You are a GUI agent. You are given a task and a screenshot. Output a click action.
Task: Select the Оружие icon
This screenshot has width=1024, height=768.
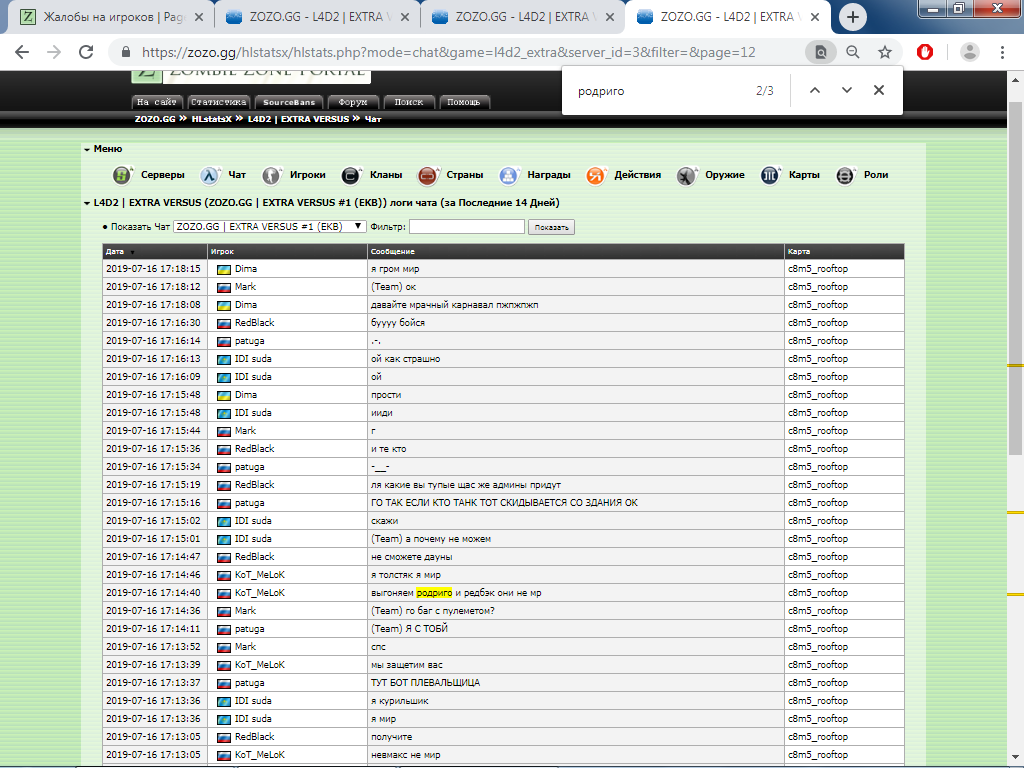click(686, 175)
